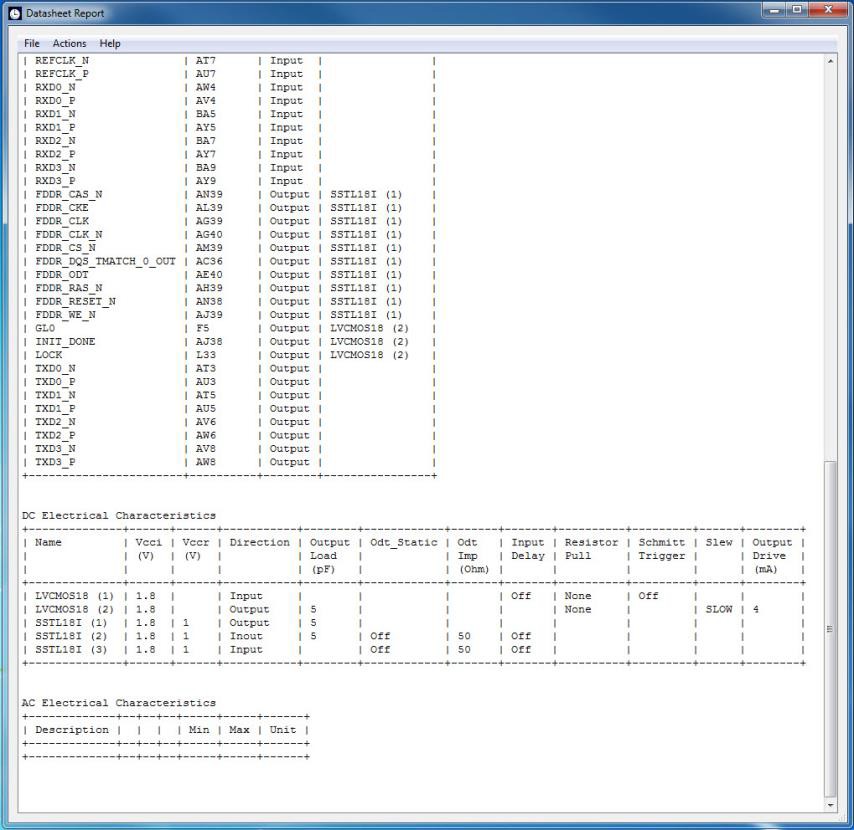
Task: Click the AC Electrical Characteristics heading
Action: pos(119,703)
